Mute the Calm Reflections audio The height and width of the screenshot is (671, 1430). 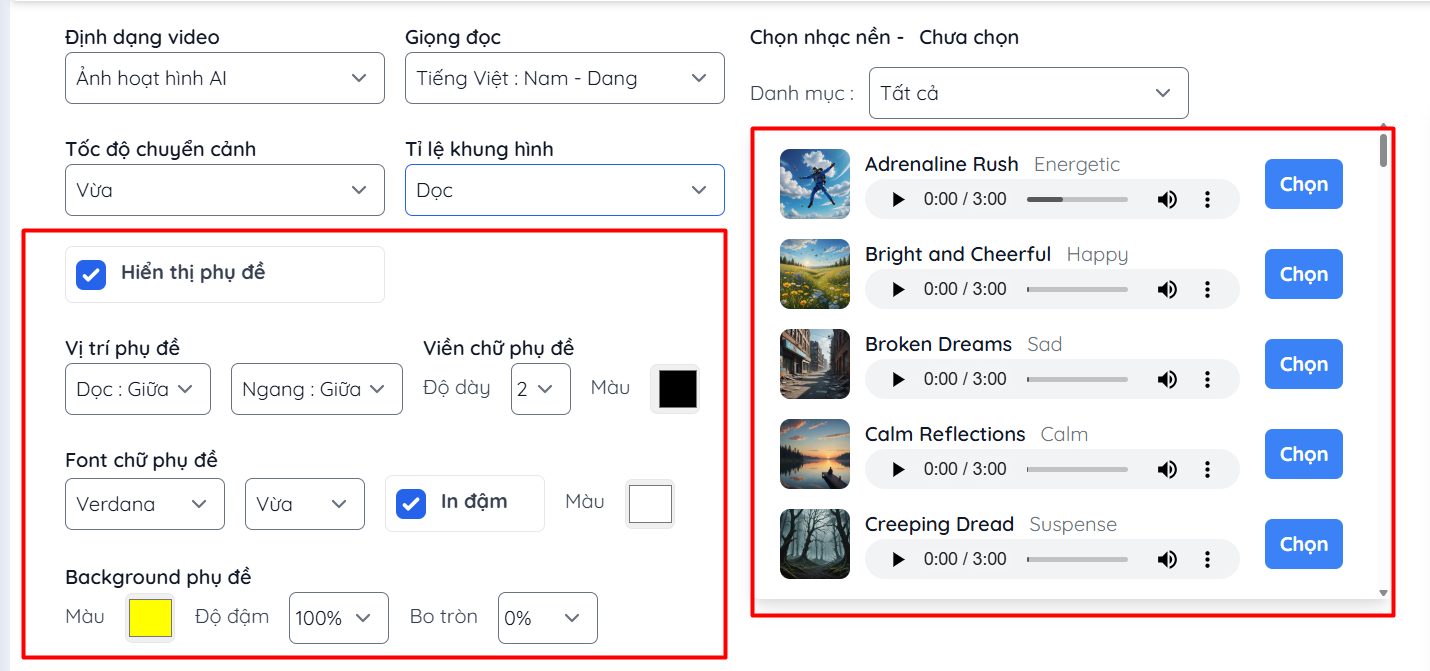[1167, 469]
